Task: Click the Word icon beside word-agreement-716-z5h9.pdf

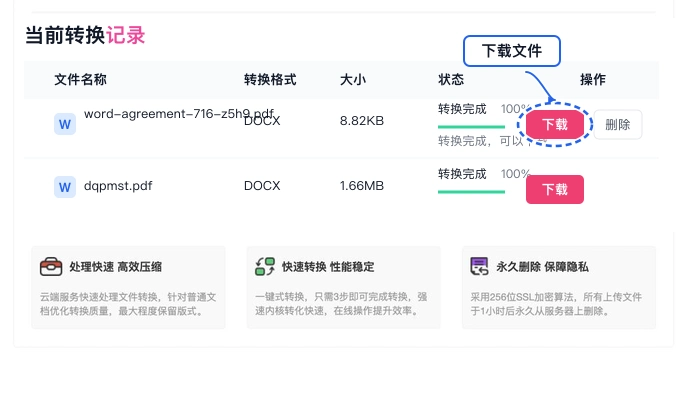Action: tap(65, 124)
